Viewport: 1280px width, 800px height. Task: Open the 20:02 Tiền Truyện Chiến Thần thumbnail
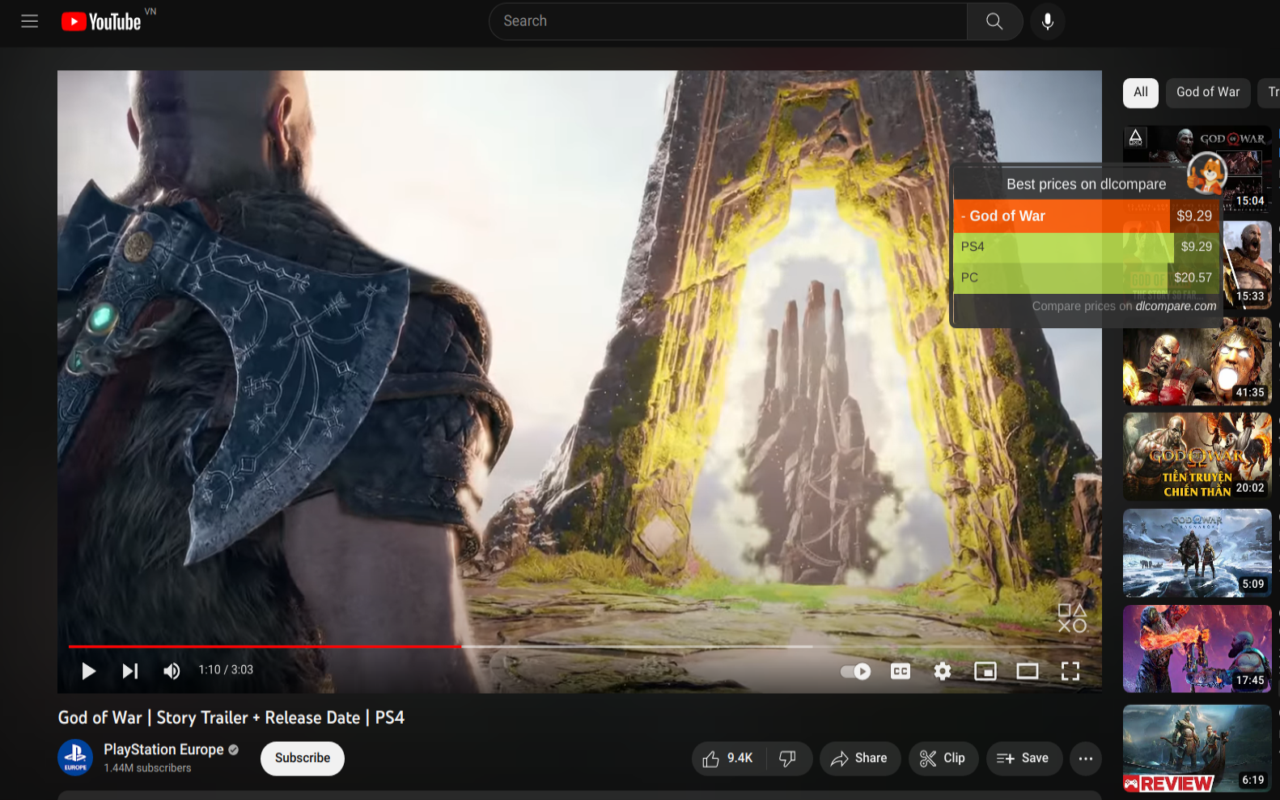click(x=1197, y=456)
